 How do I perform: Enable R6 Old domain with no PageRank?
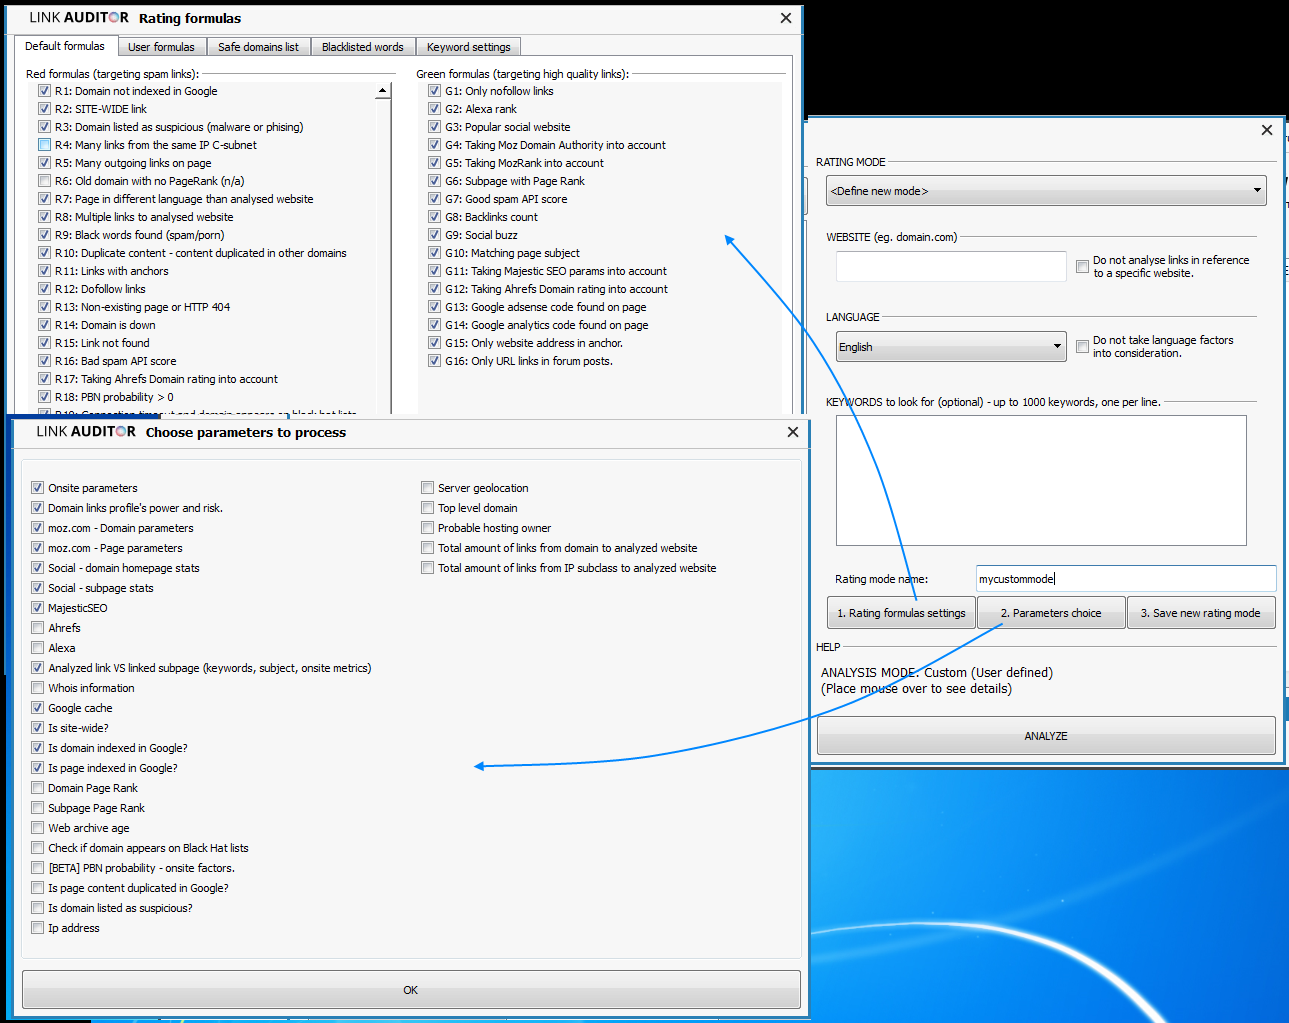44,181
